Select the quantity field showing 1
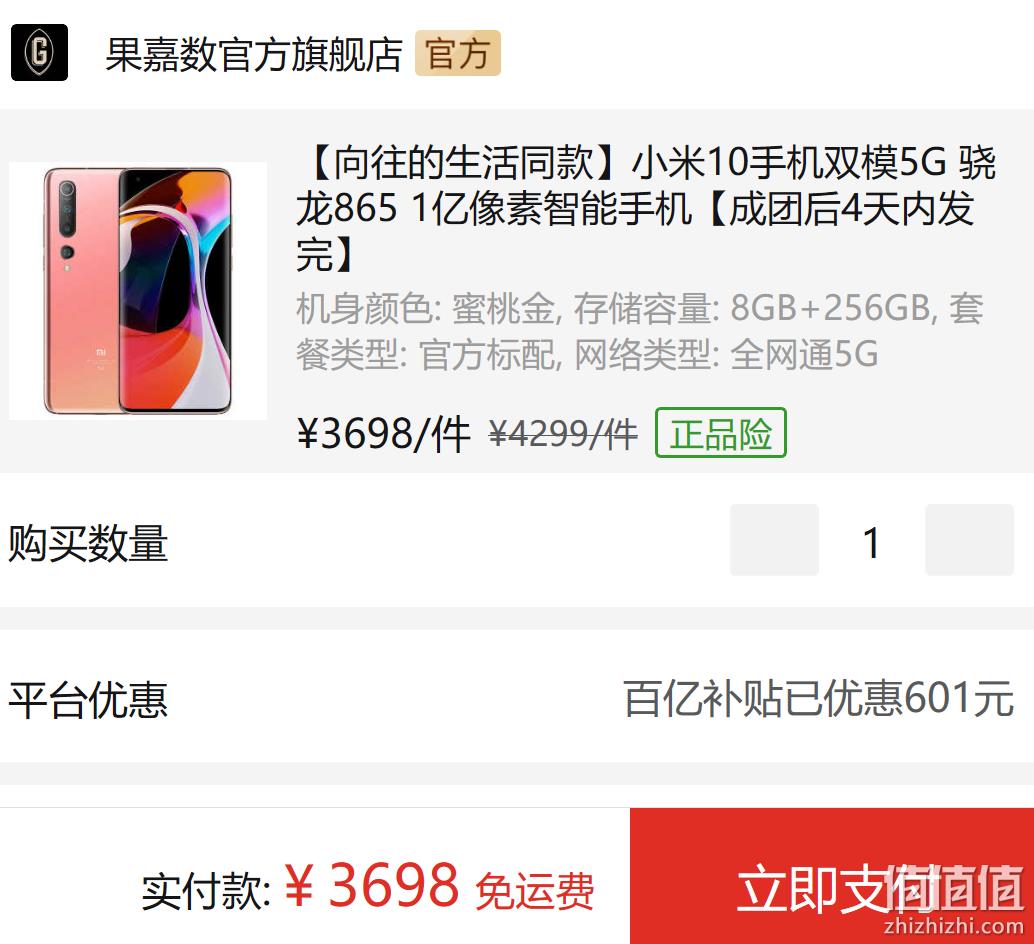Viewport: 1034px width, 944px height. tap(872, 543)
